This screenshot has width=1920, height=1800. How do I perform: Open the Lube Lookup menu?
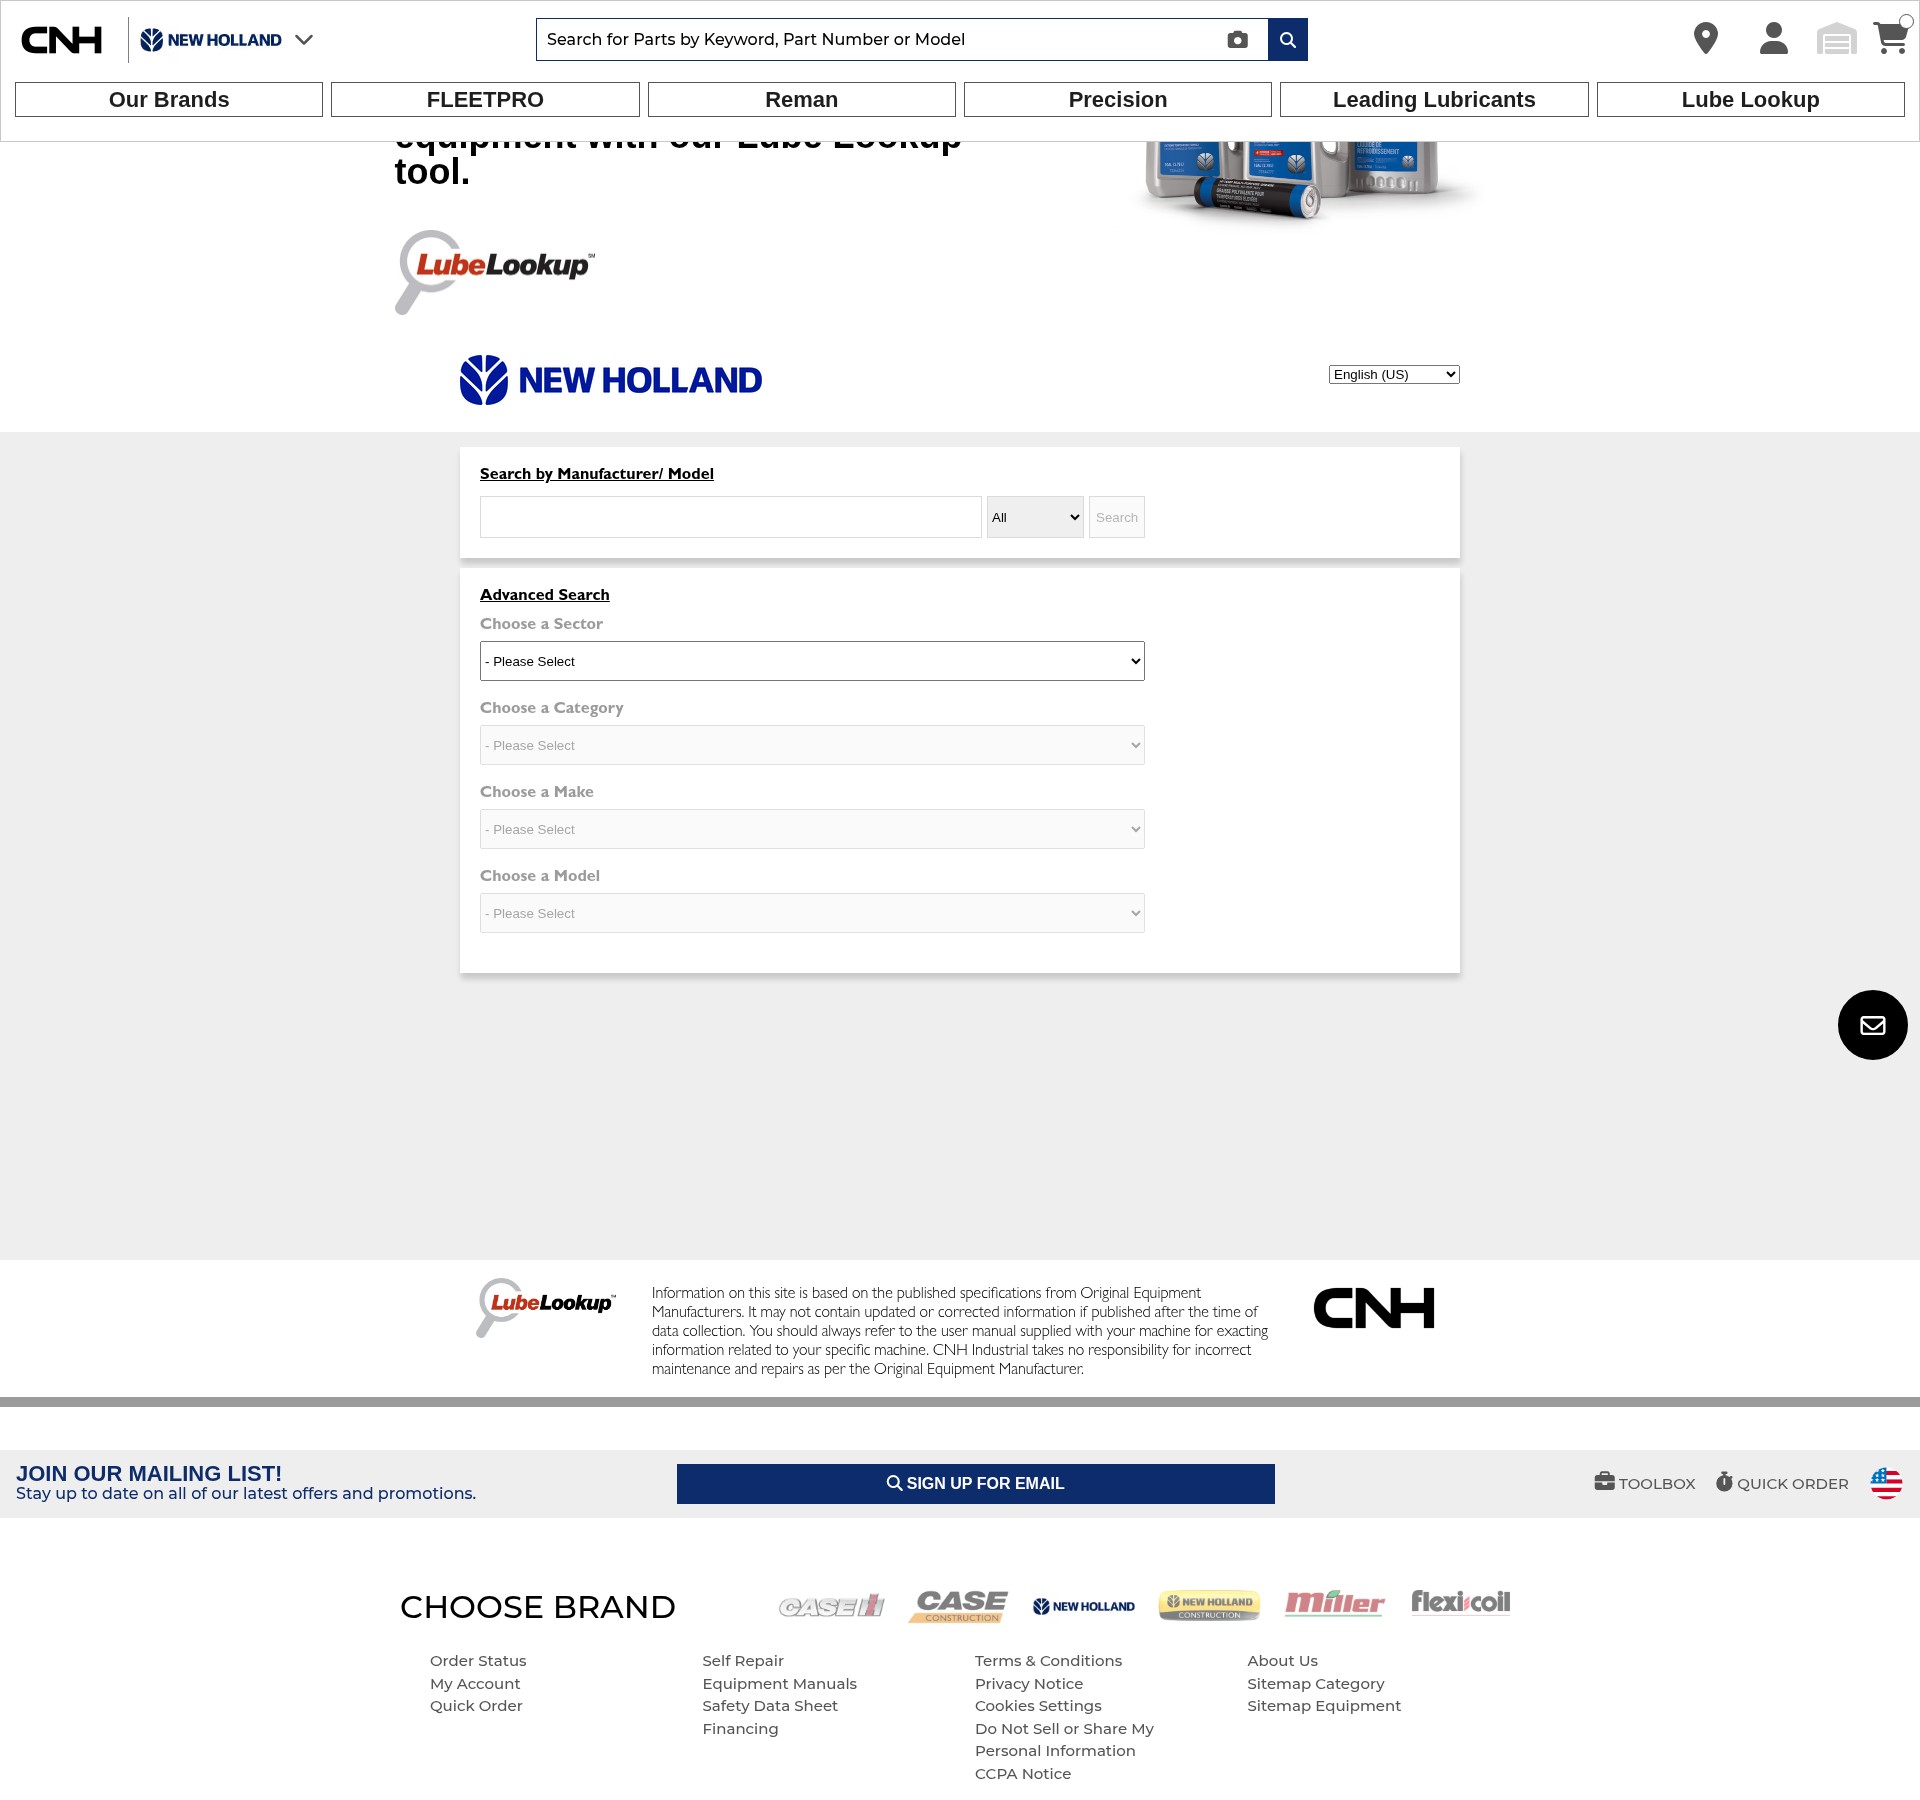pyautogui.click(x=1751, y=100)
